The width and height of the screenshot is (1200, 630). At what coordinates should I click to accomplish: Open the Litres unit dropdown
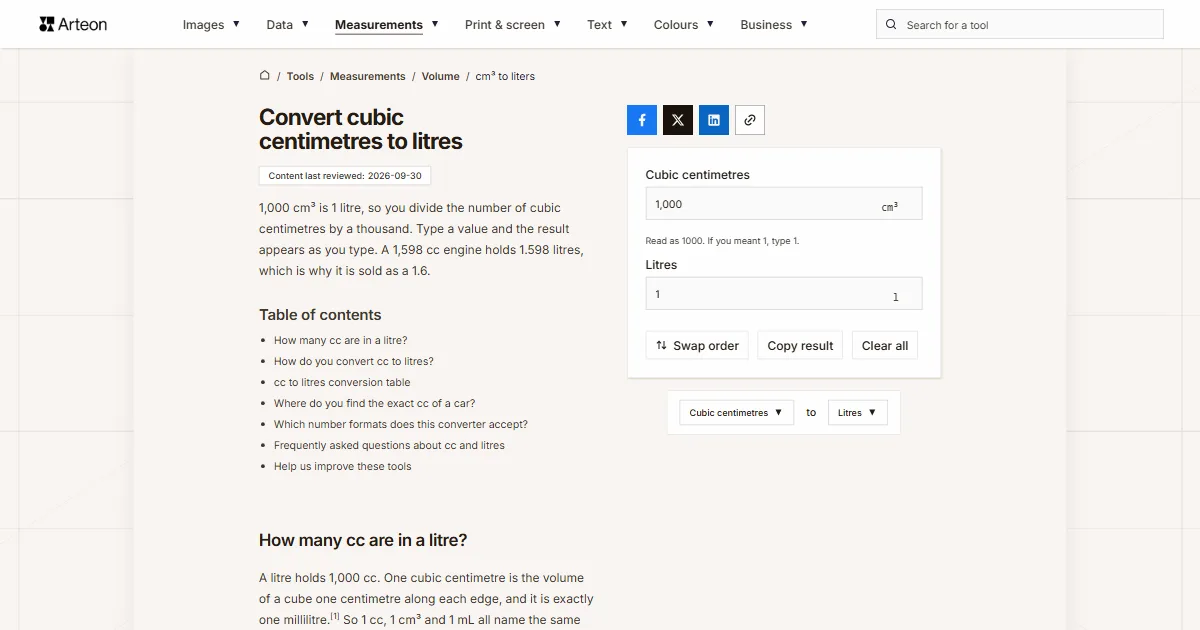click(858, 412)
